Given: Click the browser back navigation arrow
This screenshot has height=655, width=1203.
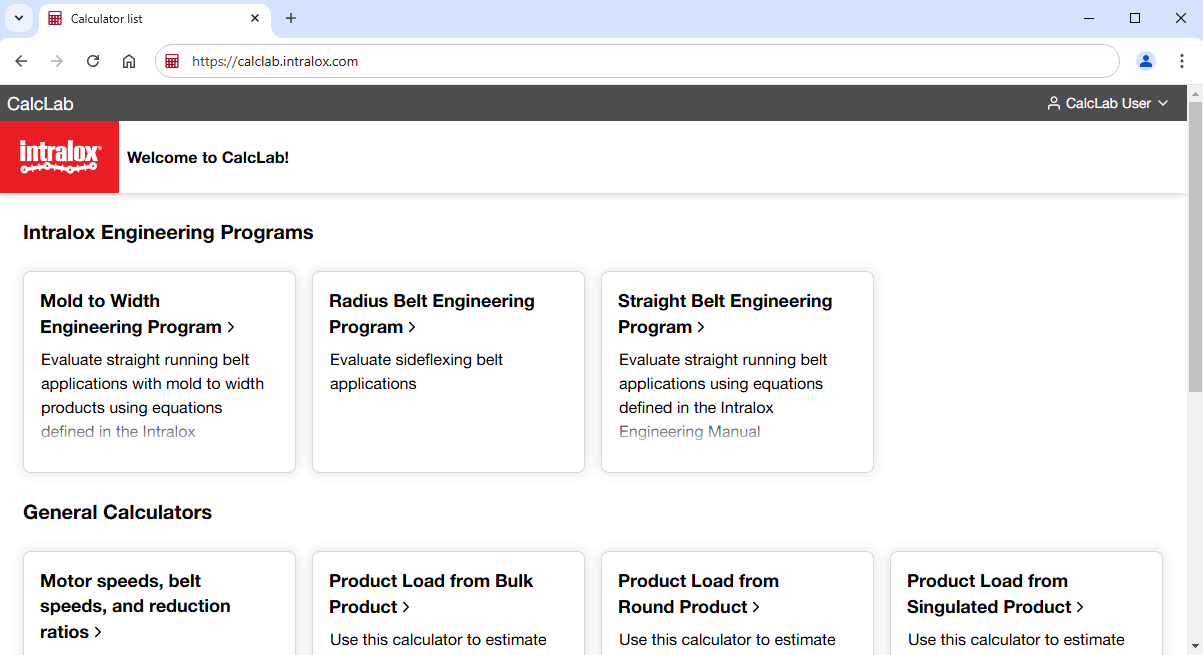Looking at the screenshot, I should point(21,61).
